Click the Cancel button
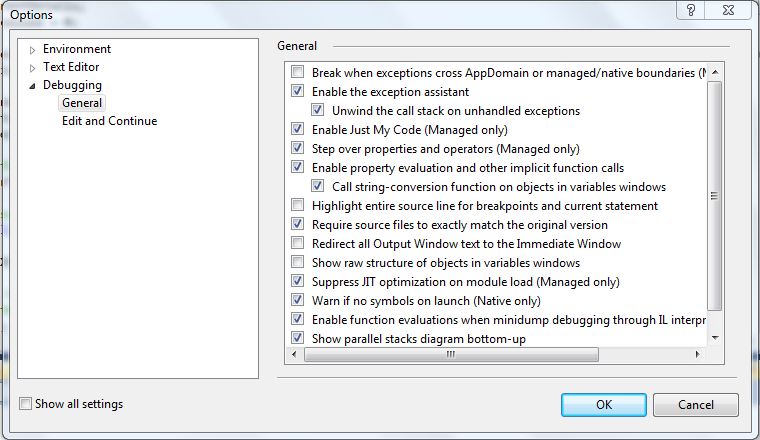This screenshot has width=760, height=440. (696, 405)
